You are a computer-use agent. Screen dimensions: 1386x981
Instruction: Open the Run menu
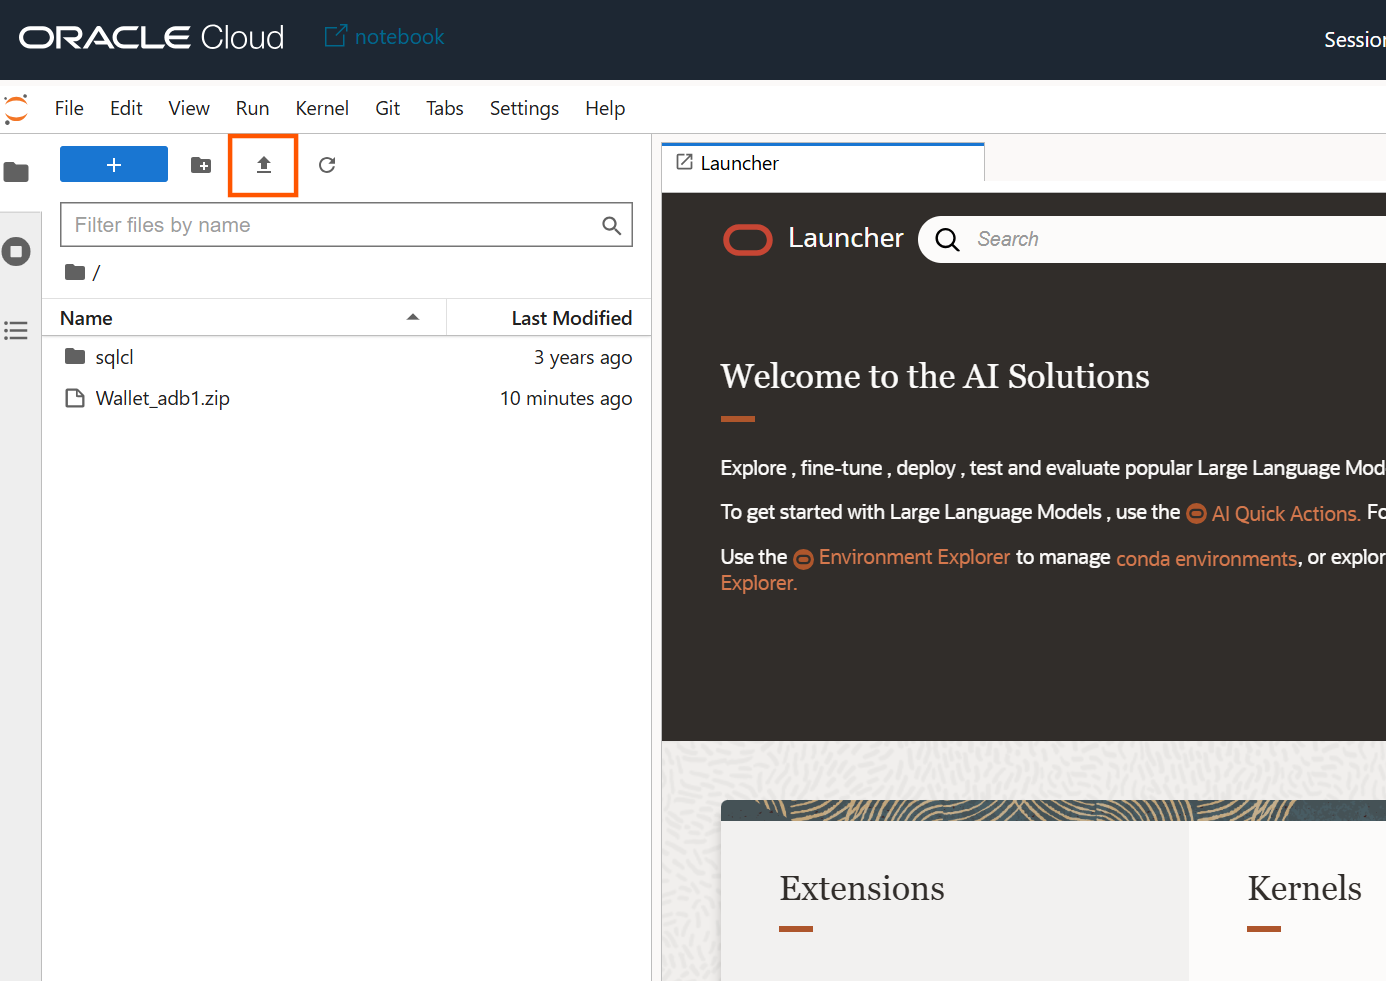252,108
